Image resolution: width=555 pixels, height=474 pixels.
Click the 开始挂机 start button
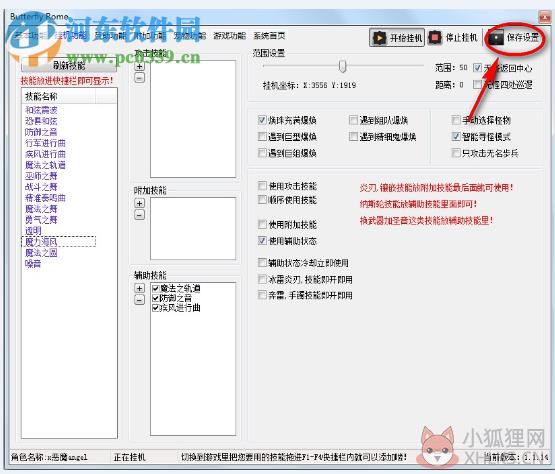[x=397, y=37]
